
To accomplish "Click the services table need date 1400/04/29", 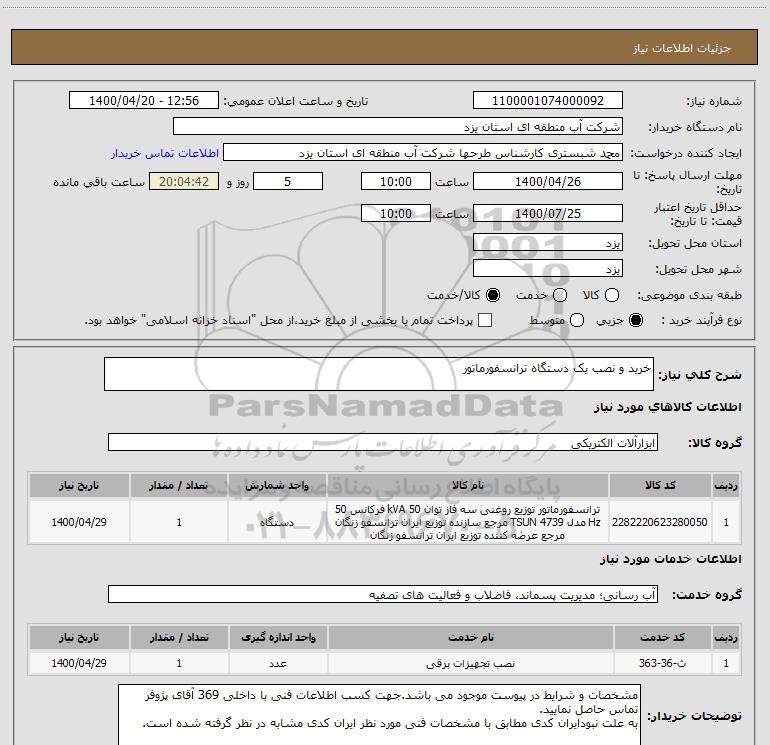I will 79,663.
